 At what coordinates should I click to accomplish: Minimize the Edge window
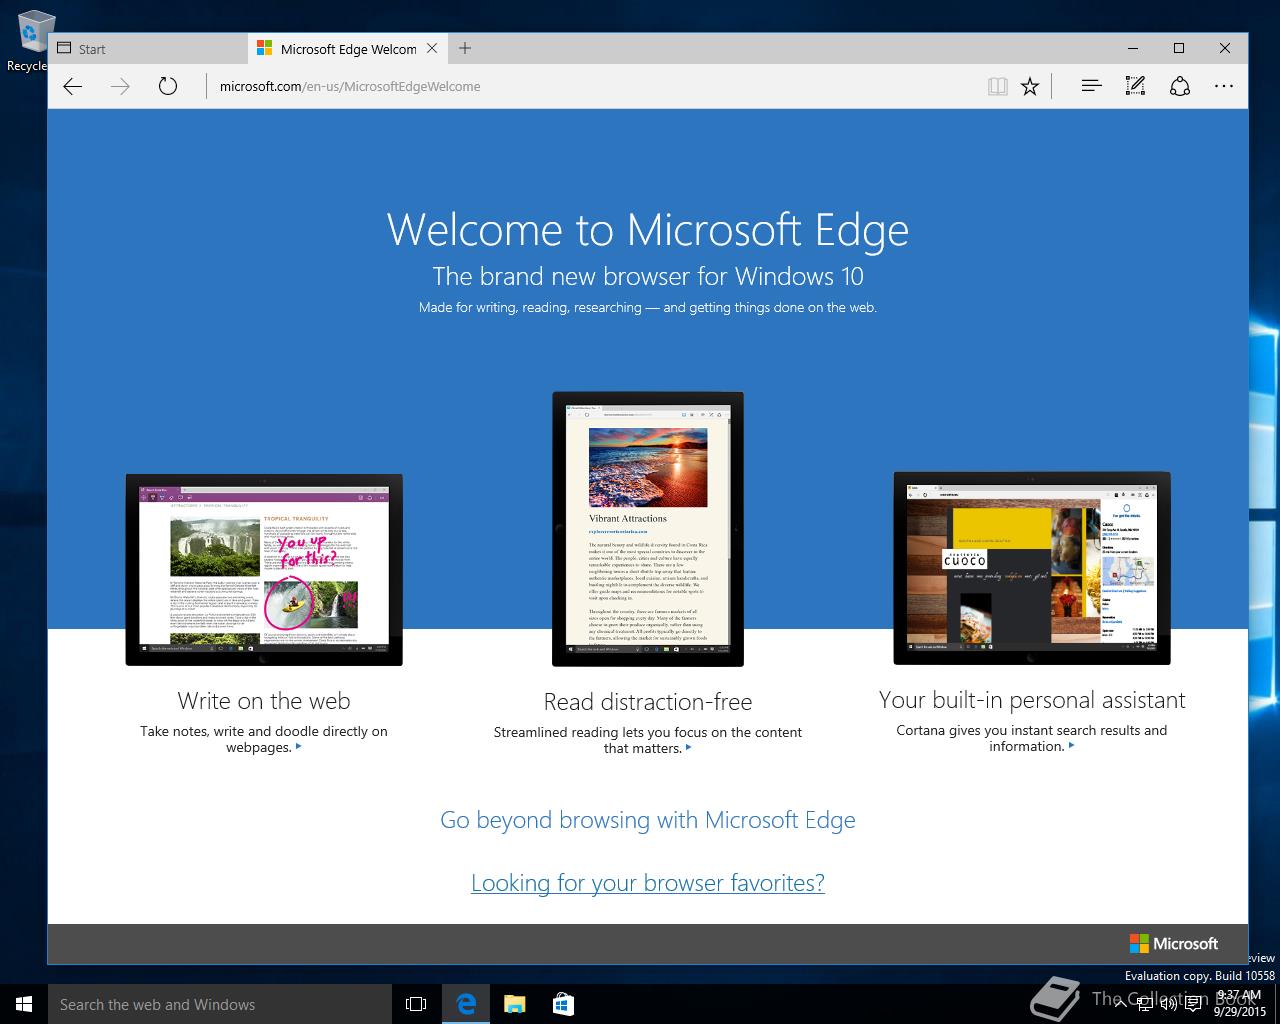[1133, 48]
